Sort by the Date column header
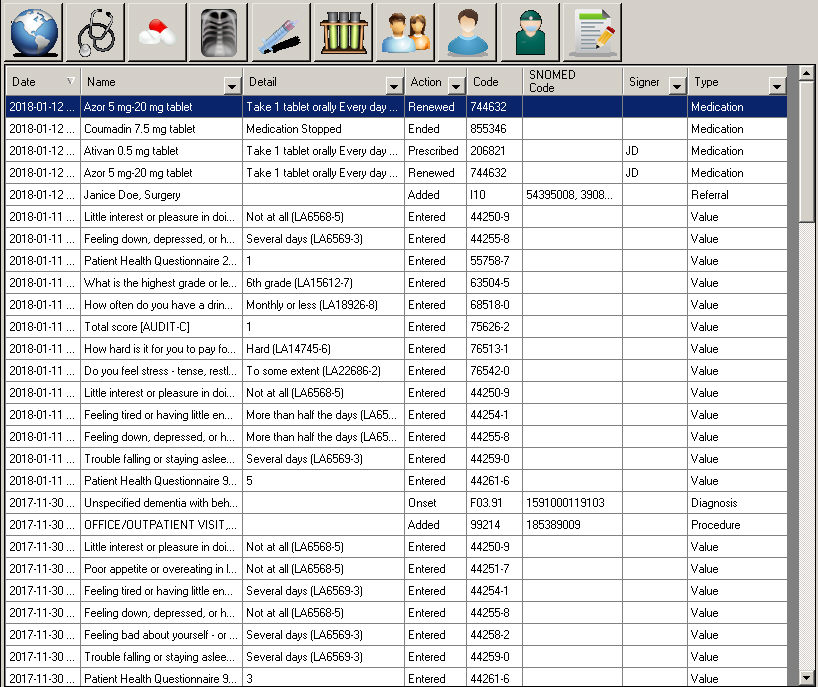Screen dimensions: 818x687 pos(43,82)
